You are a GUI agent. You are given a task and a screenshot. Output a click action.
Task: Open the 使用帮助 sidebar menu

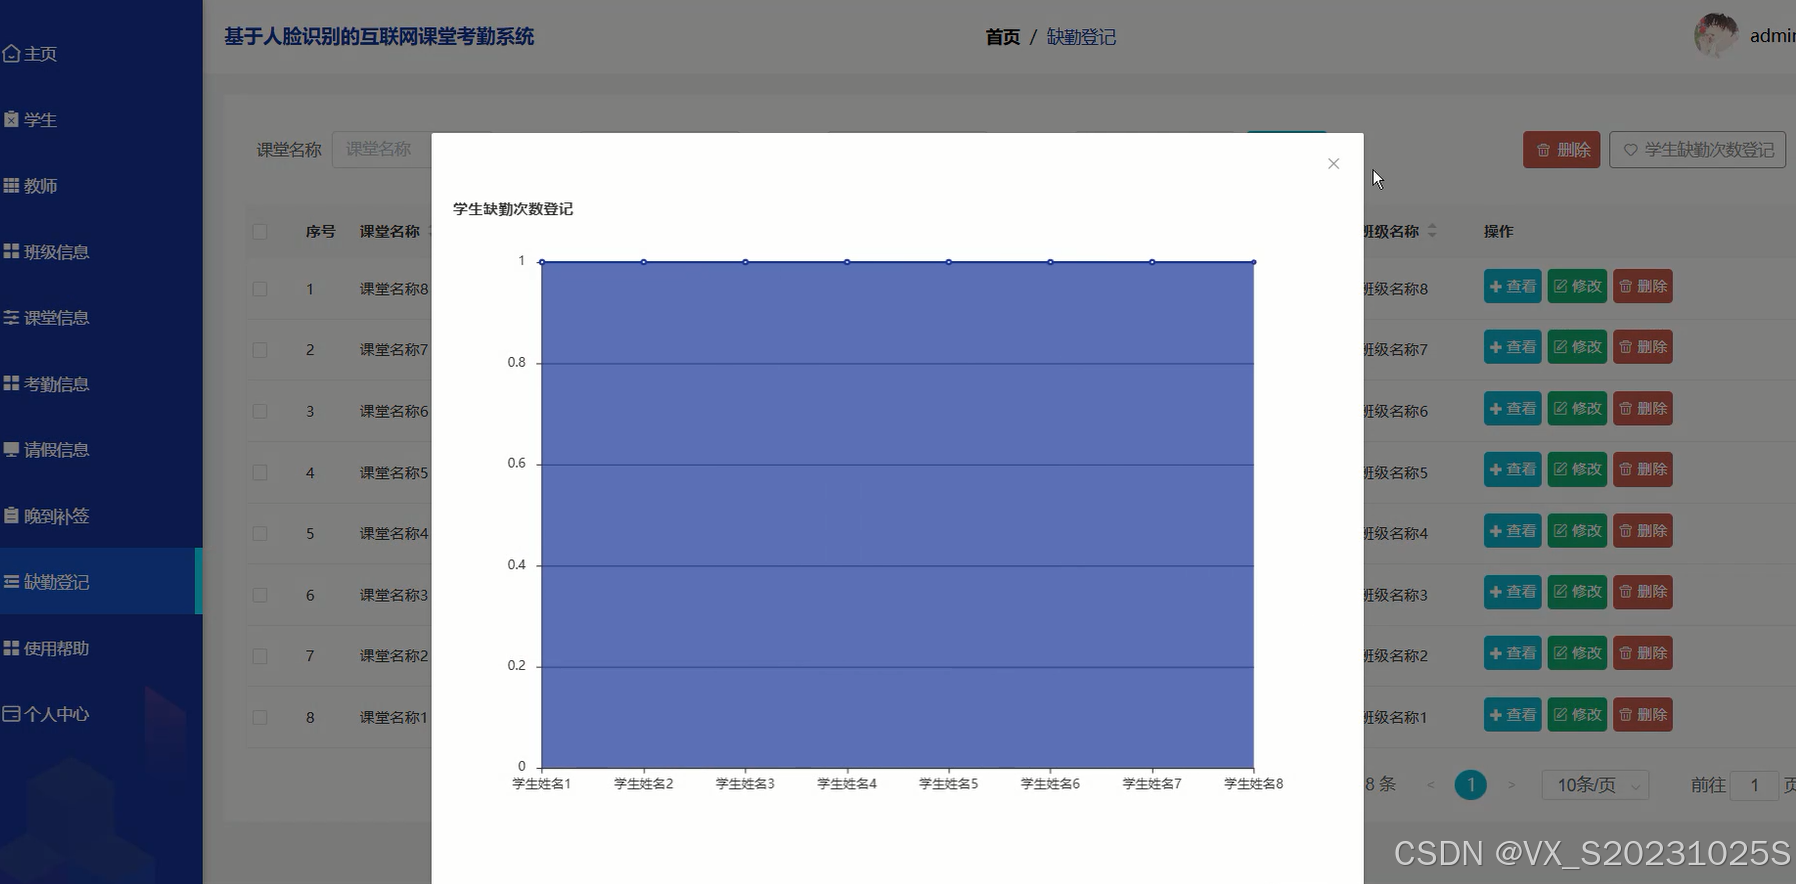point(100,648)
